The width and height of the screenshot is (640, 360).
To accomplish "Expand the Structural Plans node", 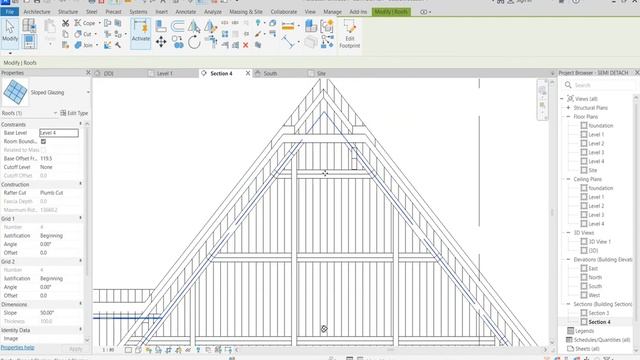I will (x=568, y=108).
